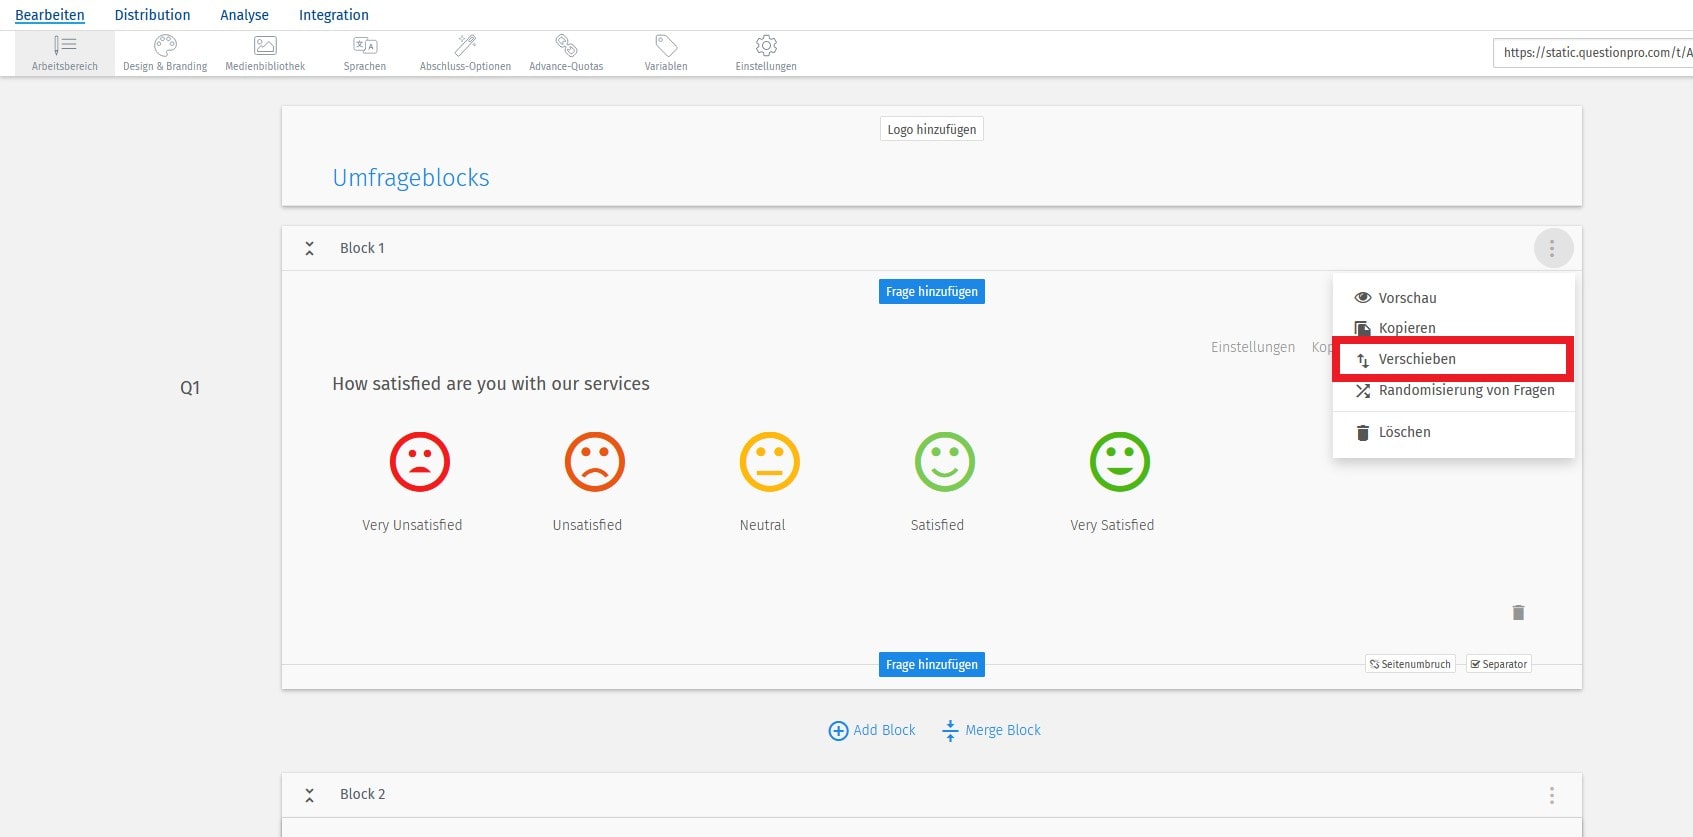Open the Medienbibliothek image icon
1693x837 pixels.
click(x=265, y=45)
